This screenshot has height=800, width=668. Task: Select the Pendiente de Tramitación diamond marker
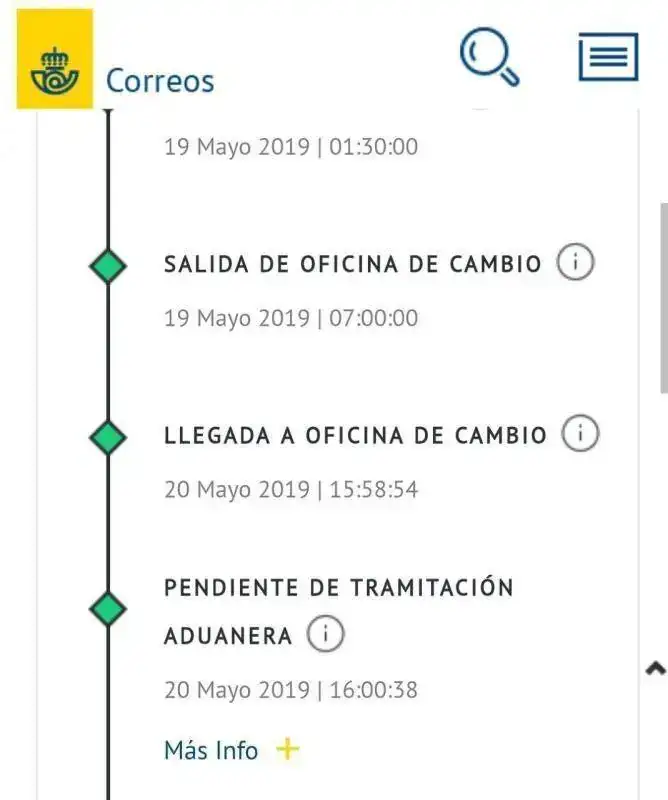[108, 609]
